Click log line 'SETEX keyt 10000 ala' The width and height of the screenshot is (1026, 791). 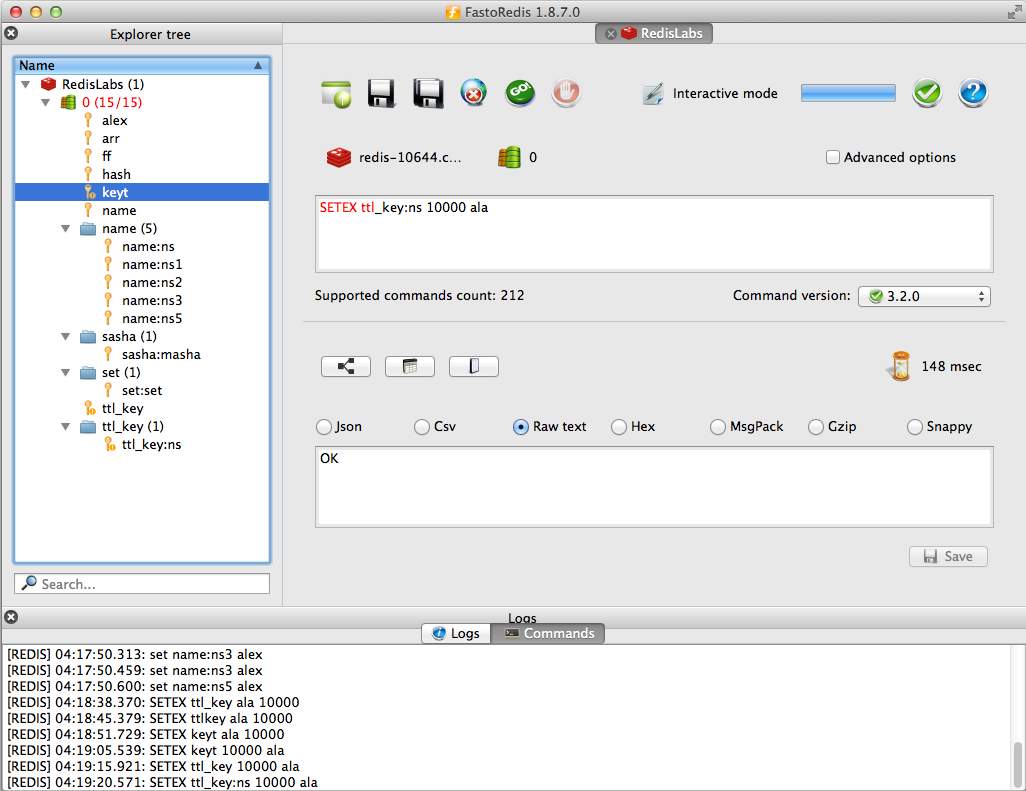point(146,750)
